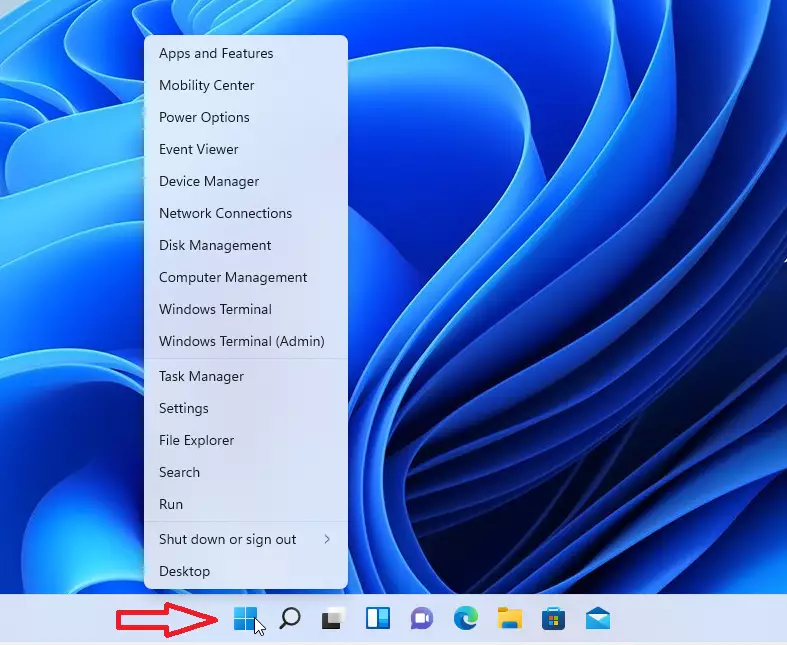Screen dimensions: 787x645
Task: Open Power Options
Action: tap(246, 117)
